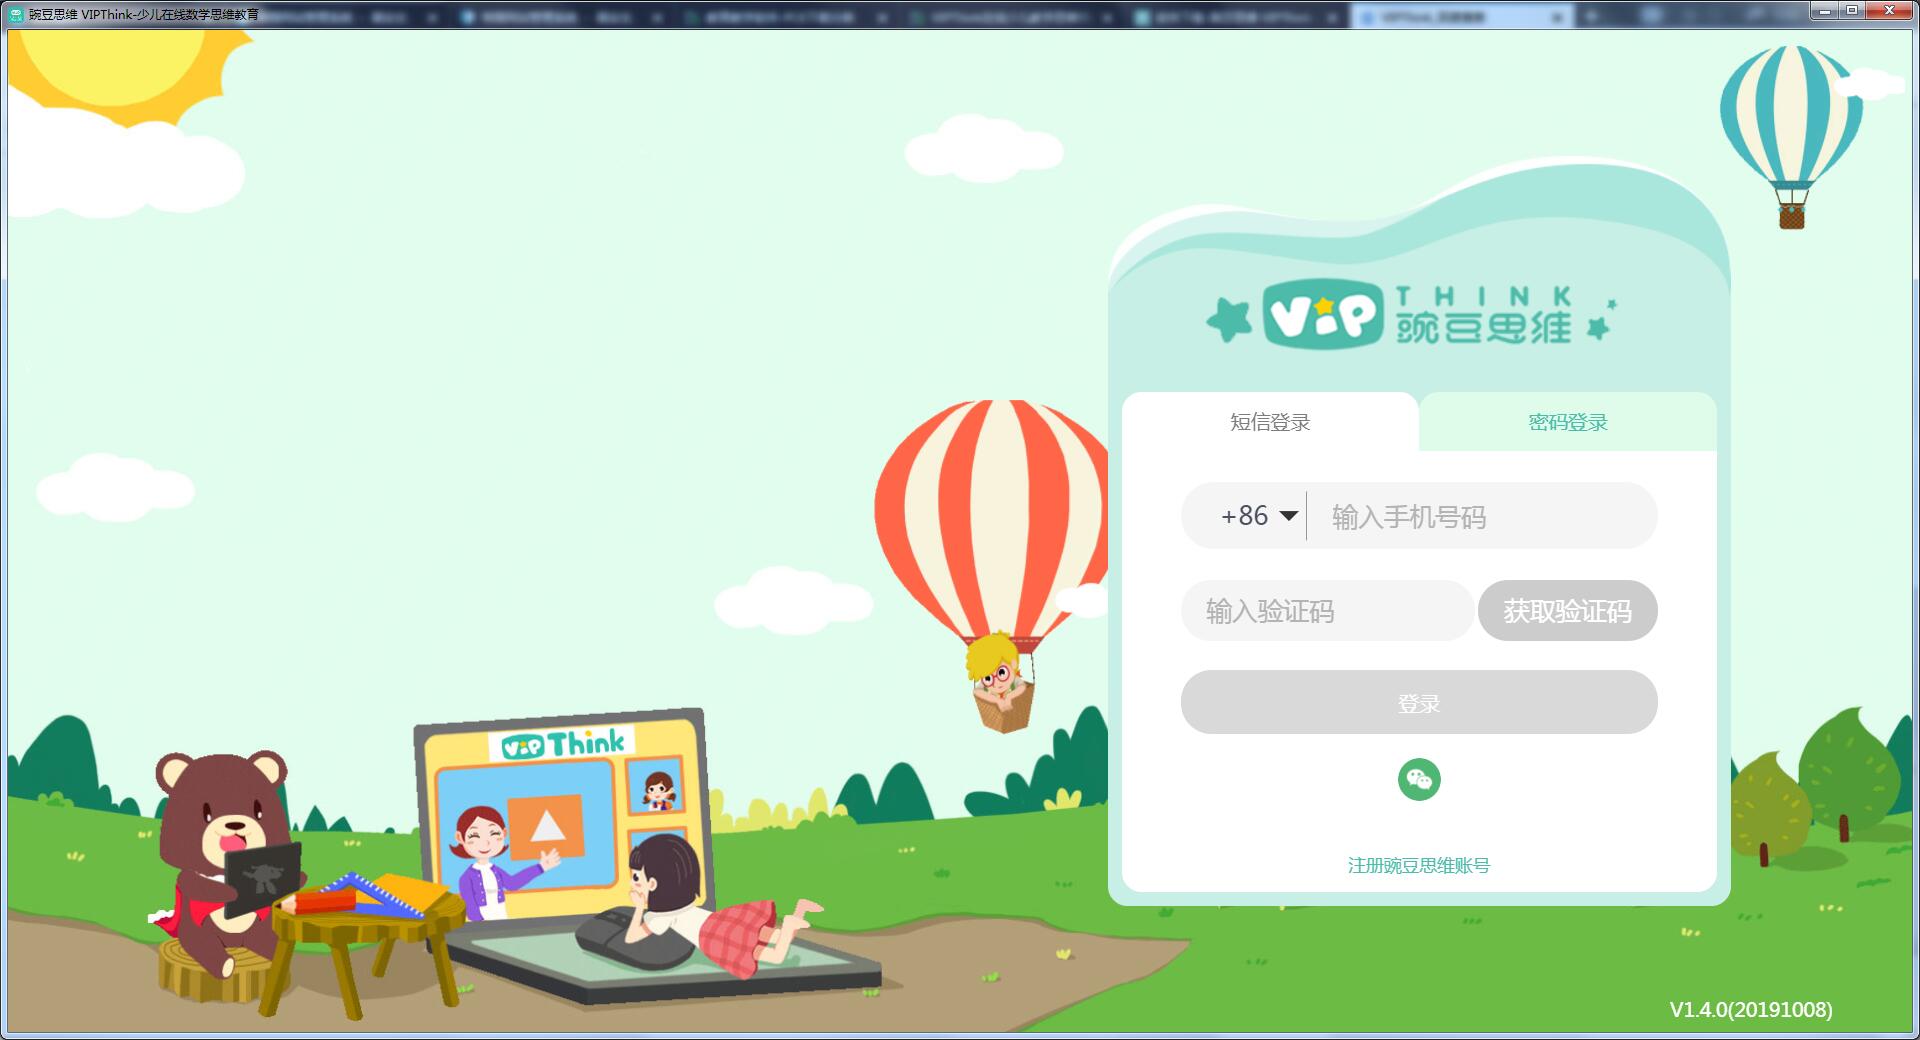Screen dimensions: 1920x1040
Task: Focus the 输入验证码 code field
Action: coord(1325,611)
